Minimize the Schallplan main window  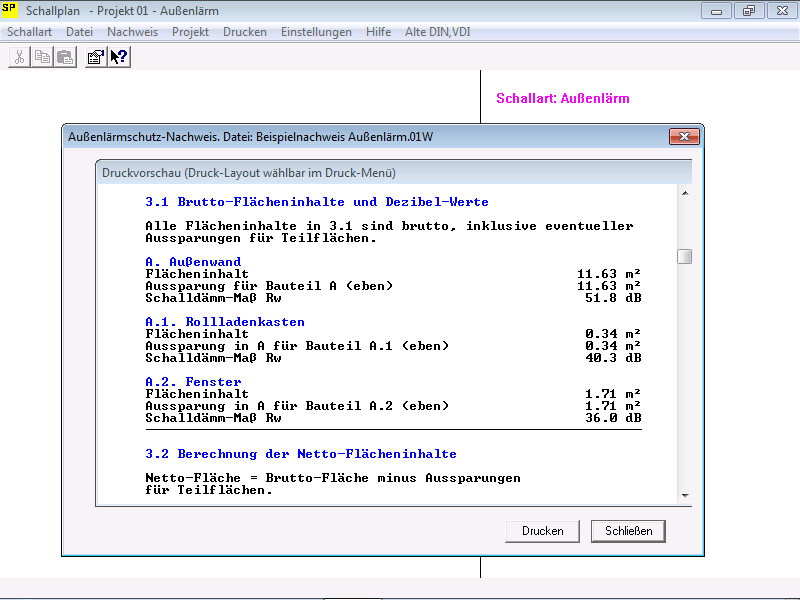(x=716, y=11)
